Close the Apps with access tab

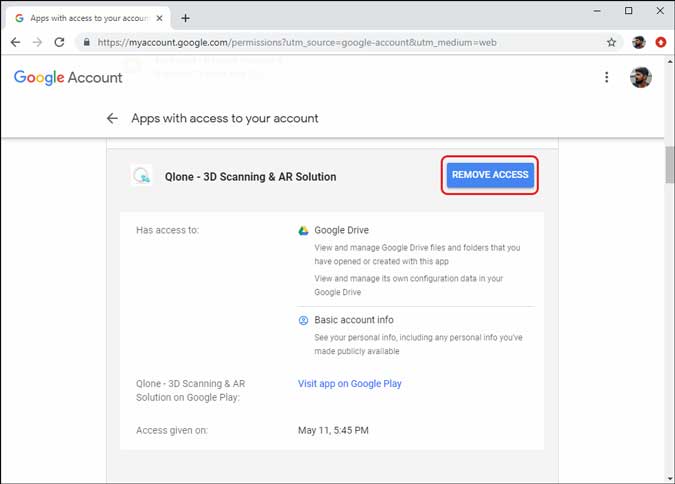pyautogui.click(x=160, y=18)
